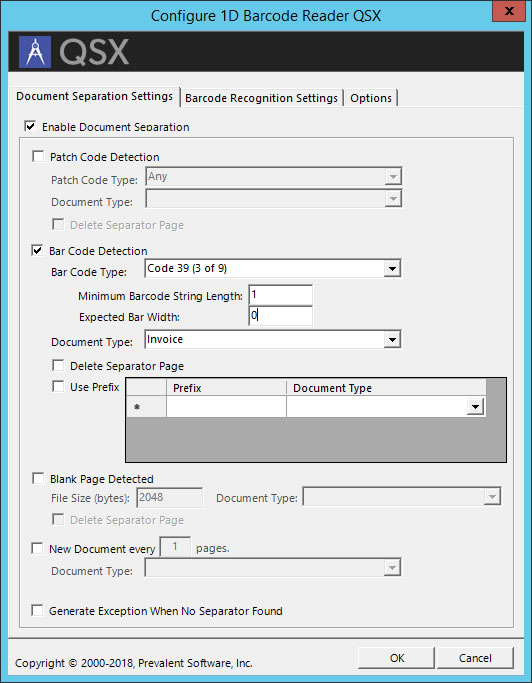Uncheck Enable Document Separation

coord(30,127)
